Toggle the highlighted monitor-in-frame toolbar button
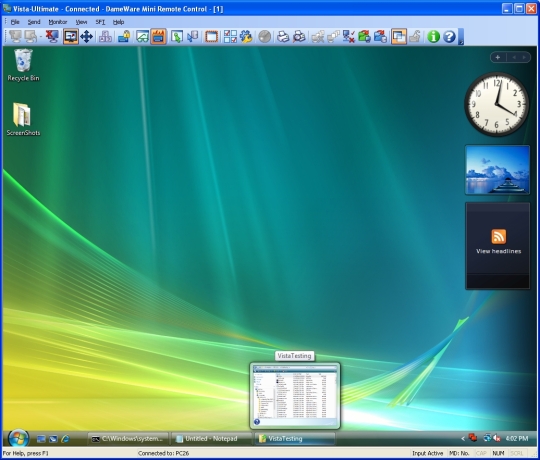The width and height of the screenshot is (540, 460). click(71, 36)
